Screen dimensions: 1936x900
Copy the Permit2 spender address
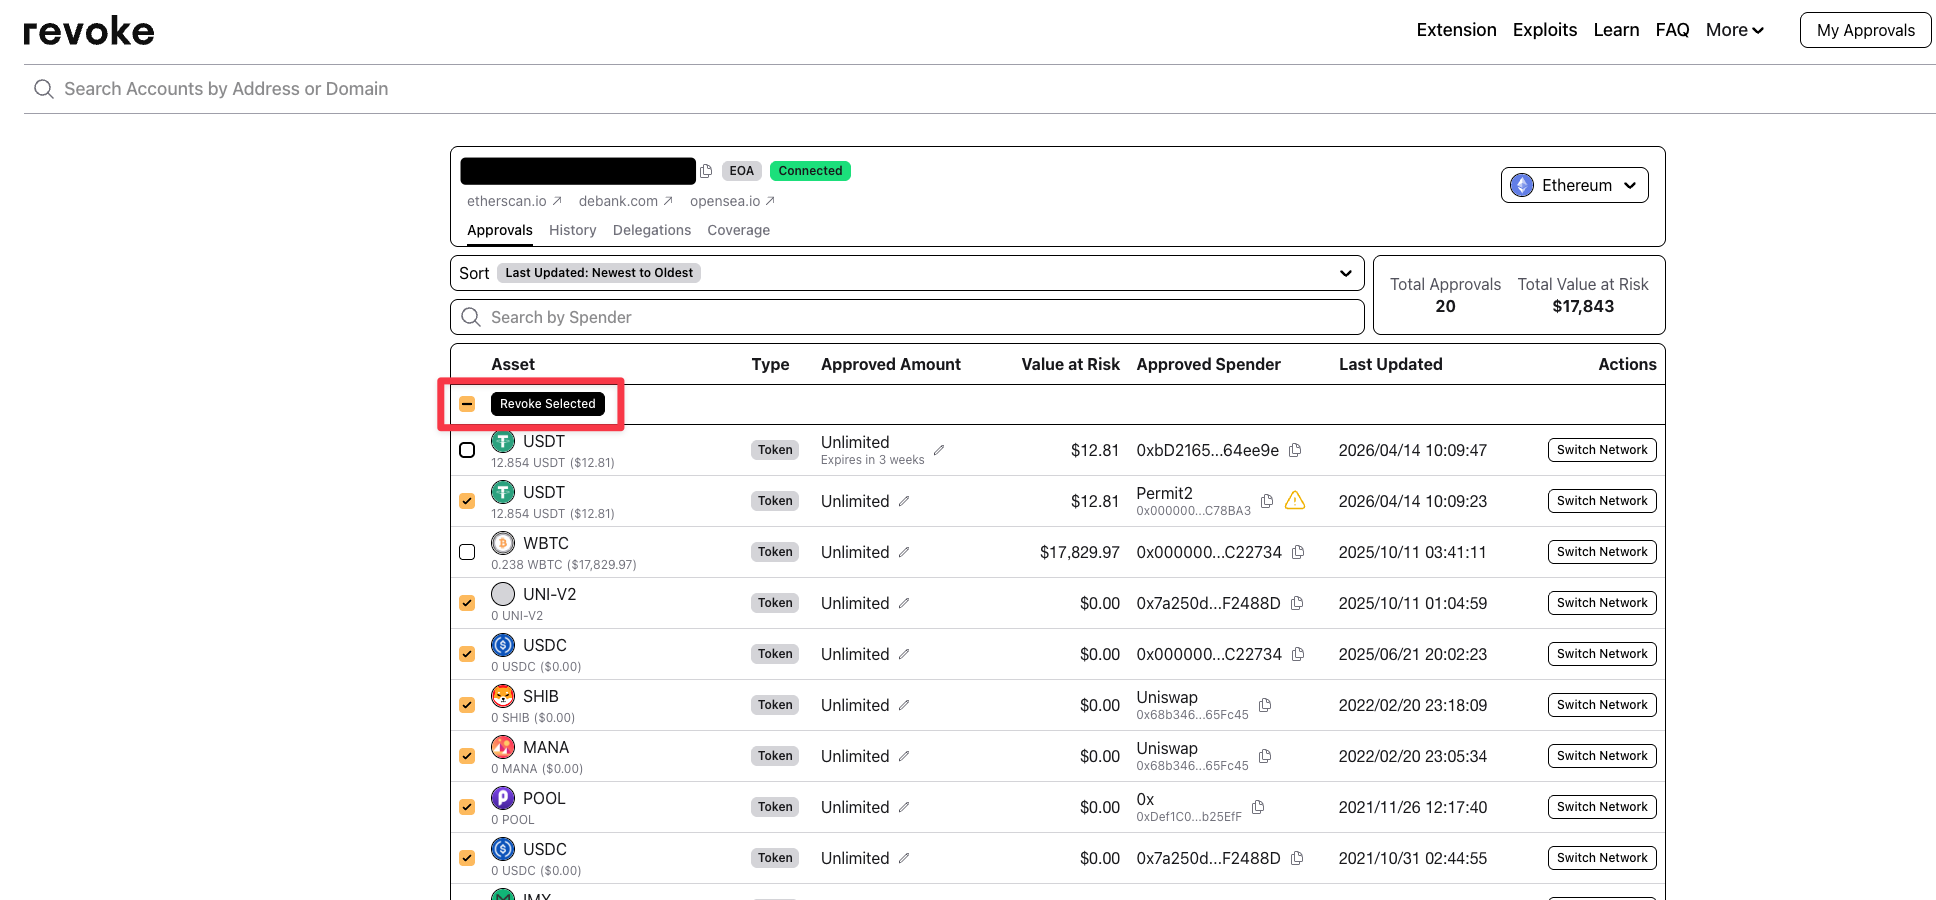coord(1267,501)
